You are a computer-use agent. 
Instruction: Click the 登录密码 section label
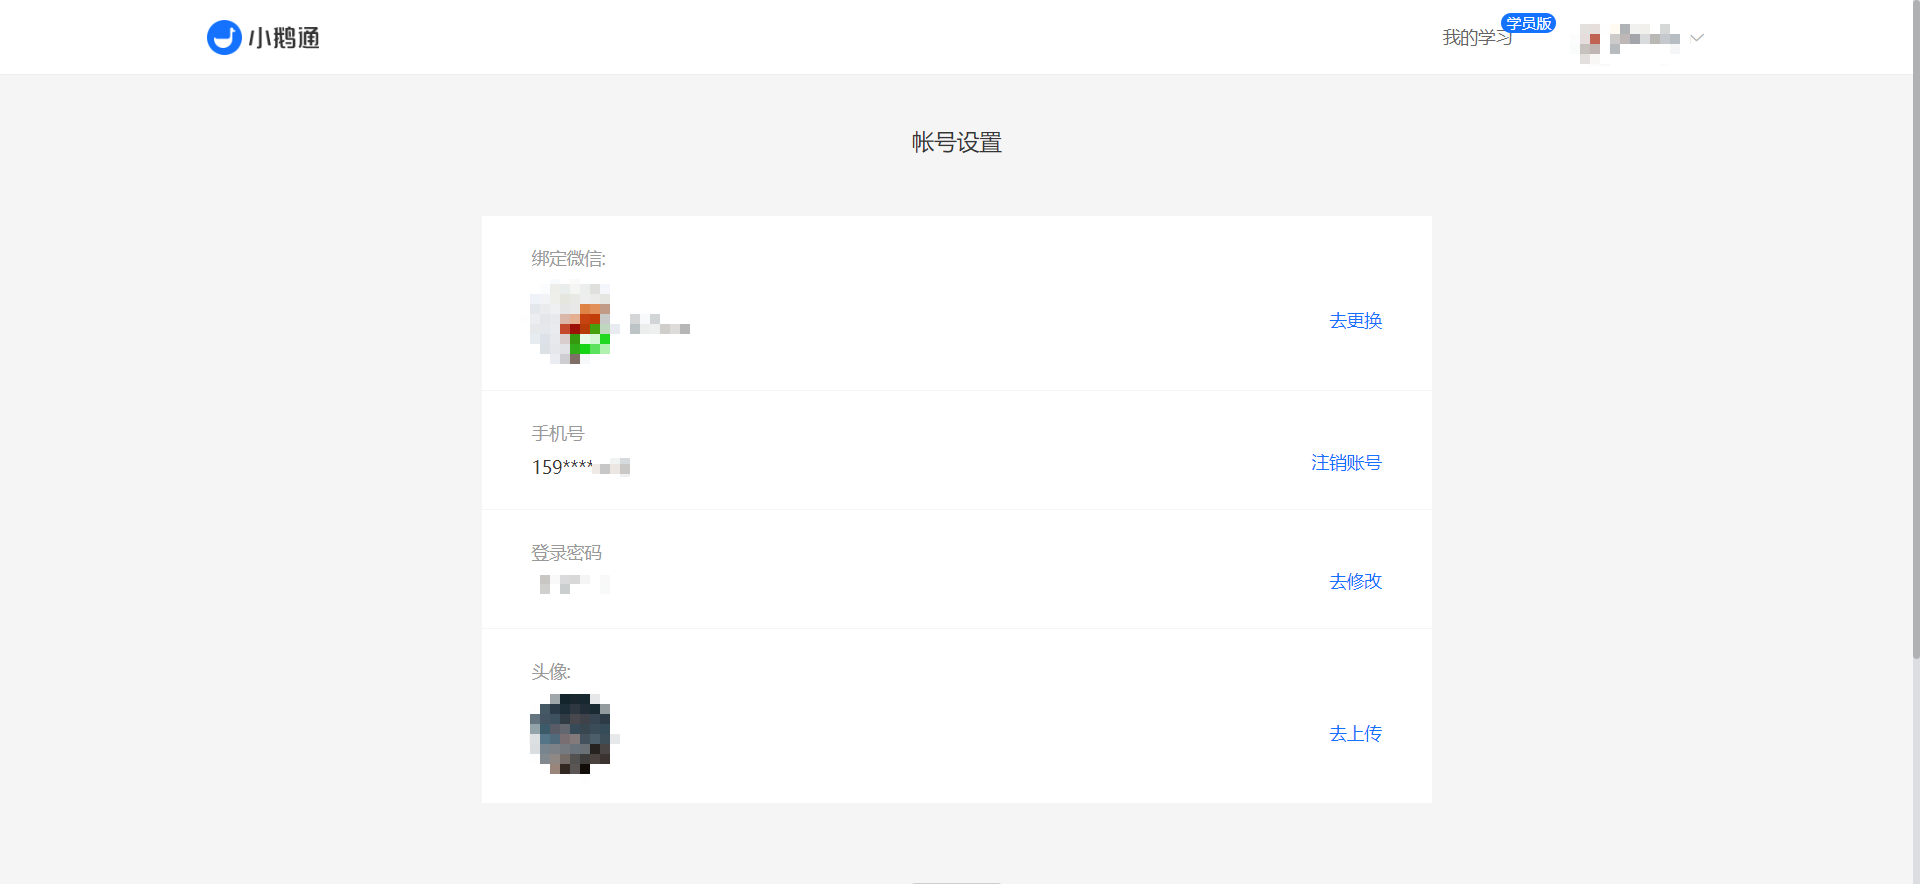point(566,552)
